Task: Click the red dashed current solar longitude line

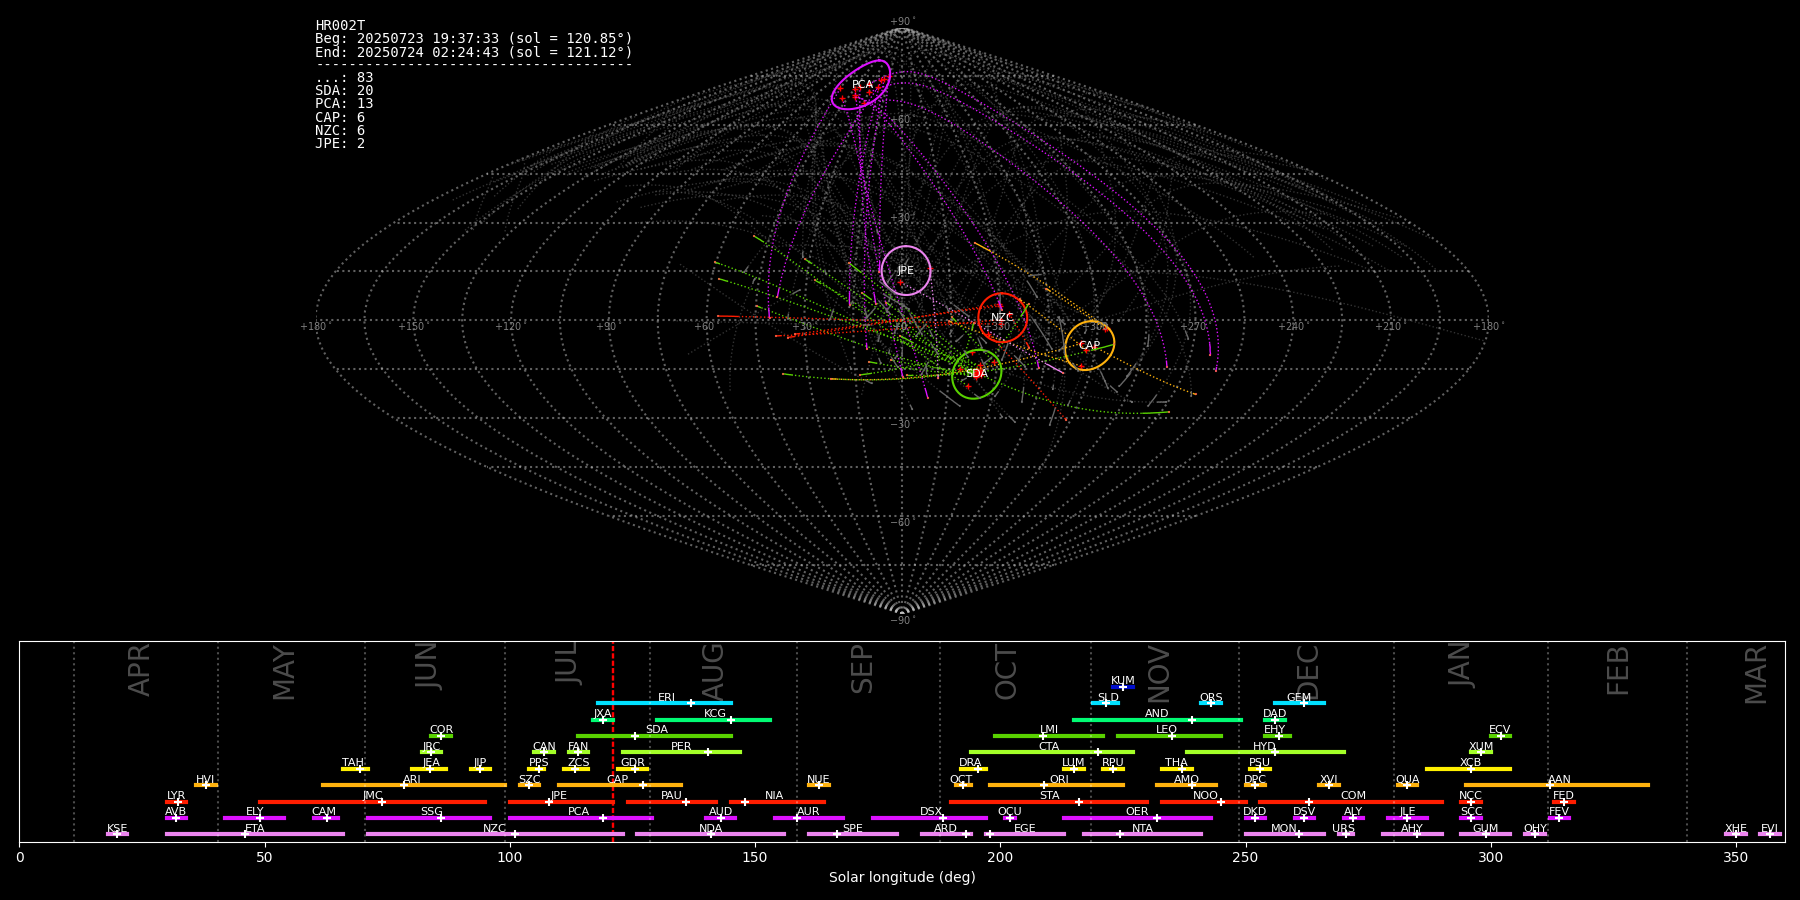Action: (613, 741)
